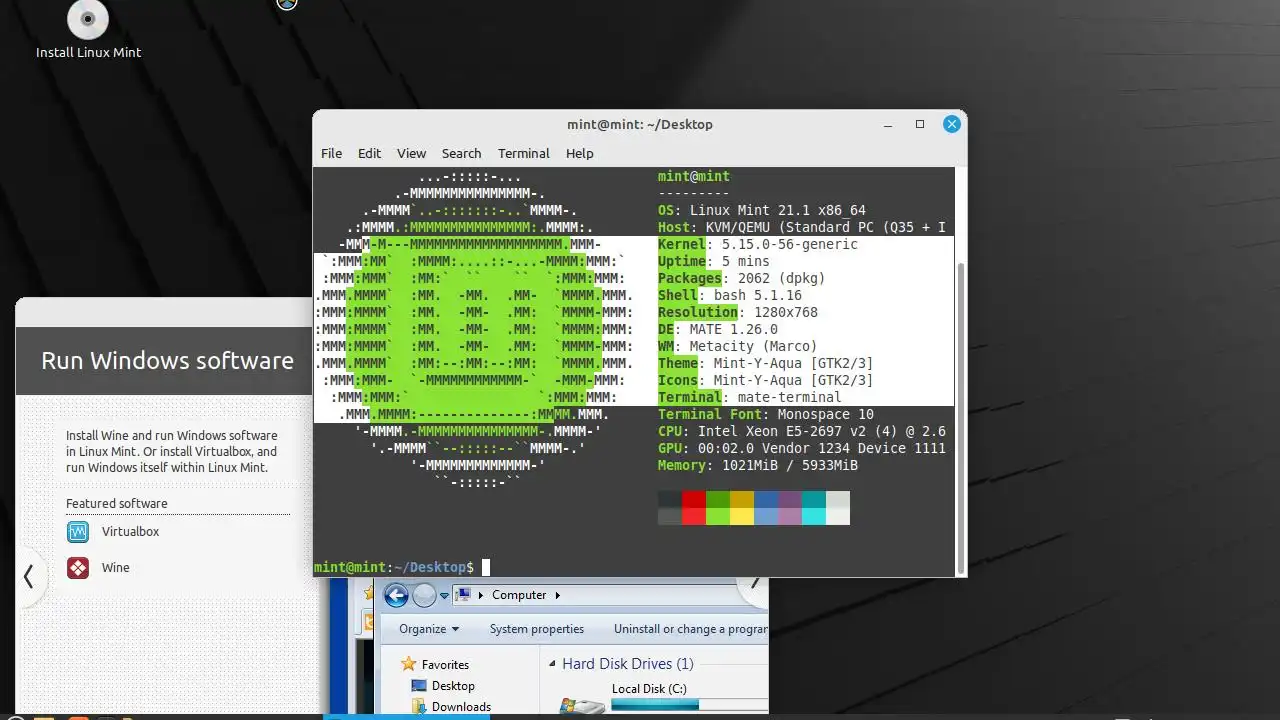This screenshot has height=720, width=1280.
Task: Select the Favorites star in navigation pane
Action: [408, 664]
